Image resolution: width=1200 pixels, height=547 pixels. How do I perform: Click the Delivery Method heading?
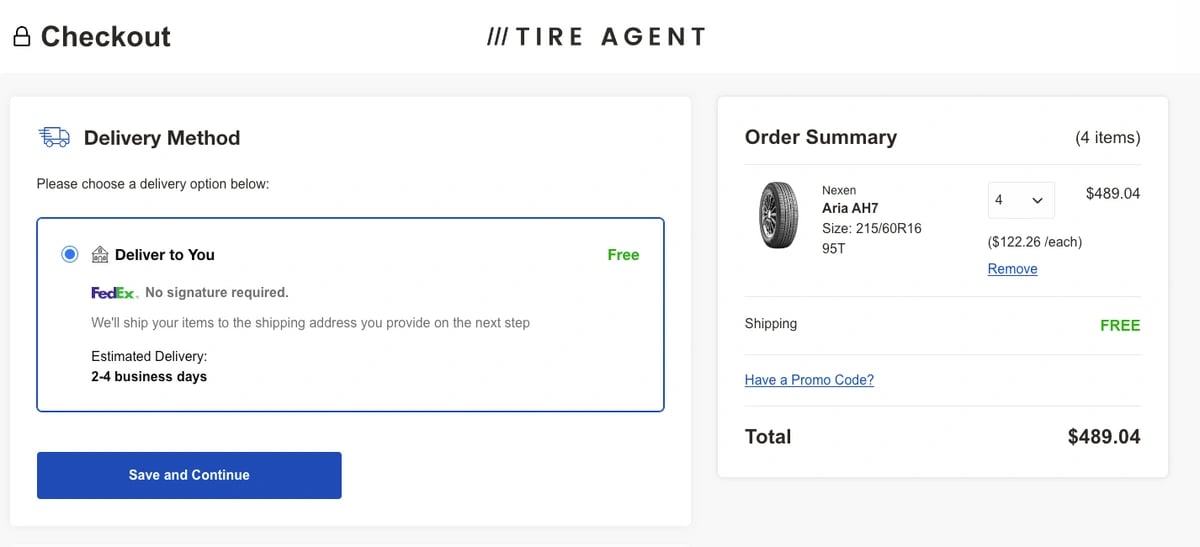(162, 138)
